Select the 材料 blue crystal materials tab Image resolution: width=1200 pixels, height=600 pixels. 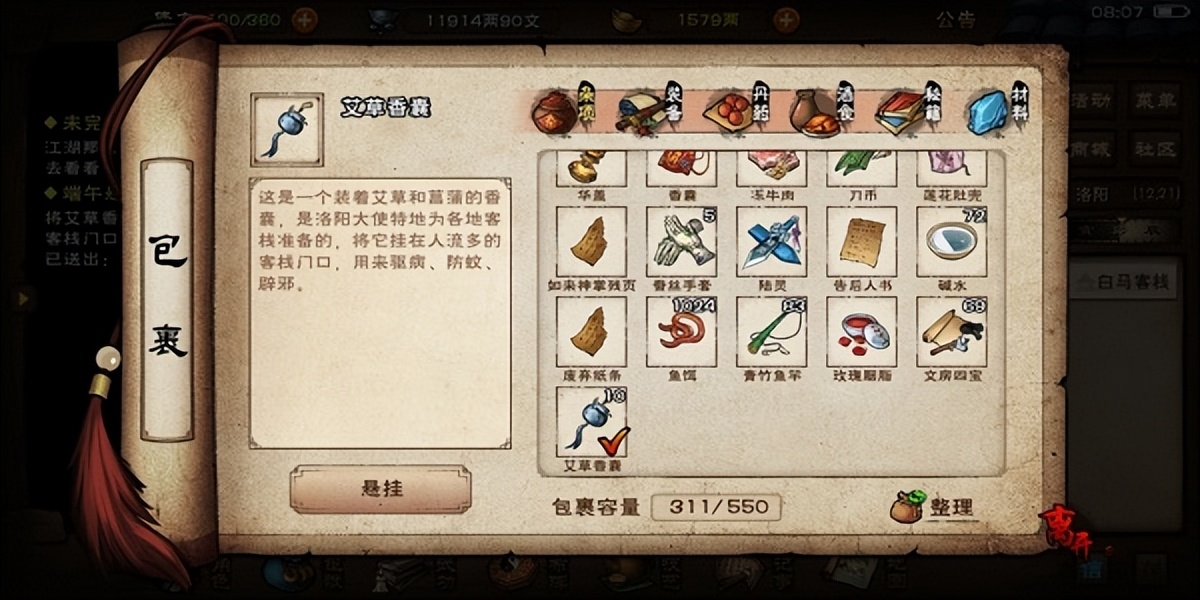[997, 112]
